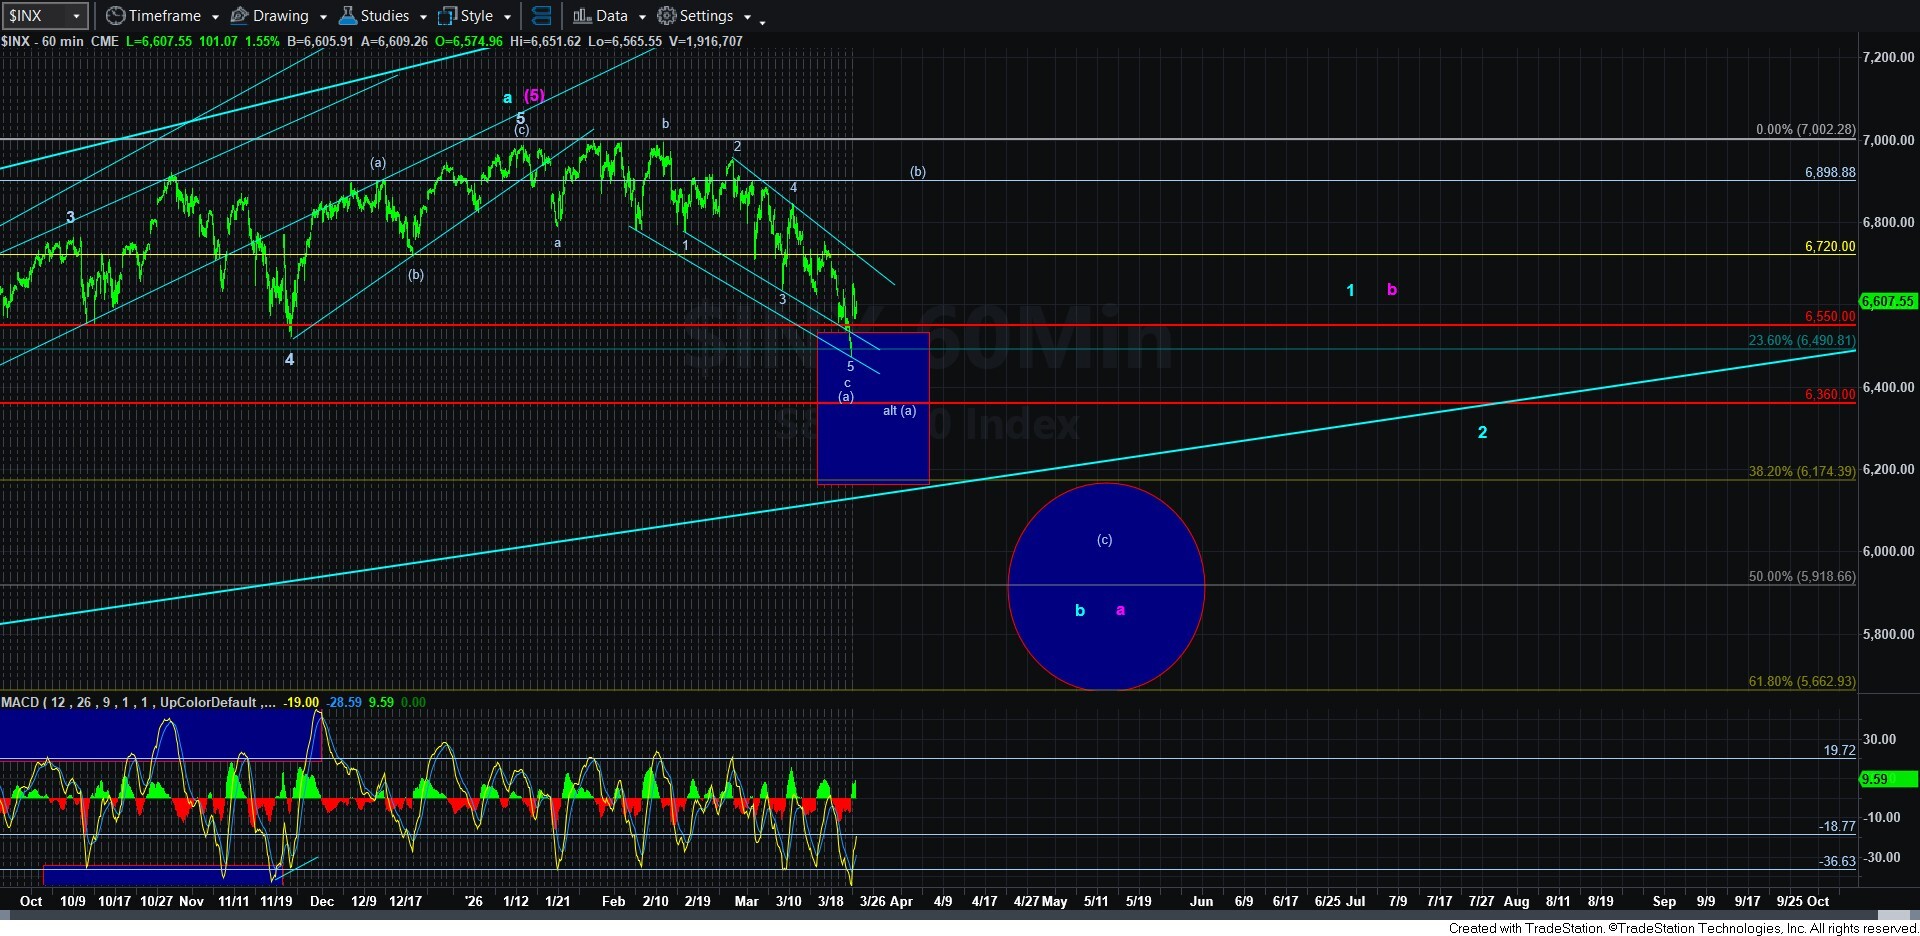Image resolution: width=1920 pixels, height=936 pixels.
Task: Open the toolbar overflow arrow after Settings
Action: (762, 20)
